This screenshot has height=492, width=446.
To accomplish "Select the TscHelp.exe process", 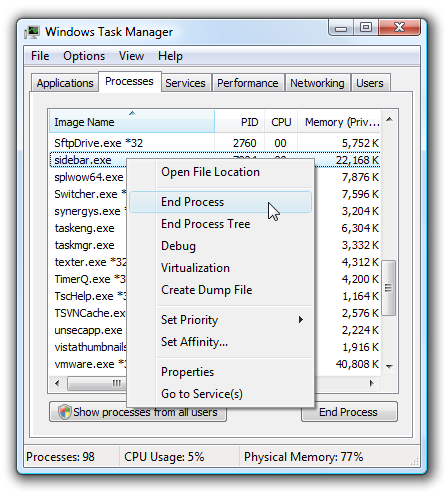I will pos(89,296).
